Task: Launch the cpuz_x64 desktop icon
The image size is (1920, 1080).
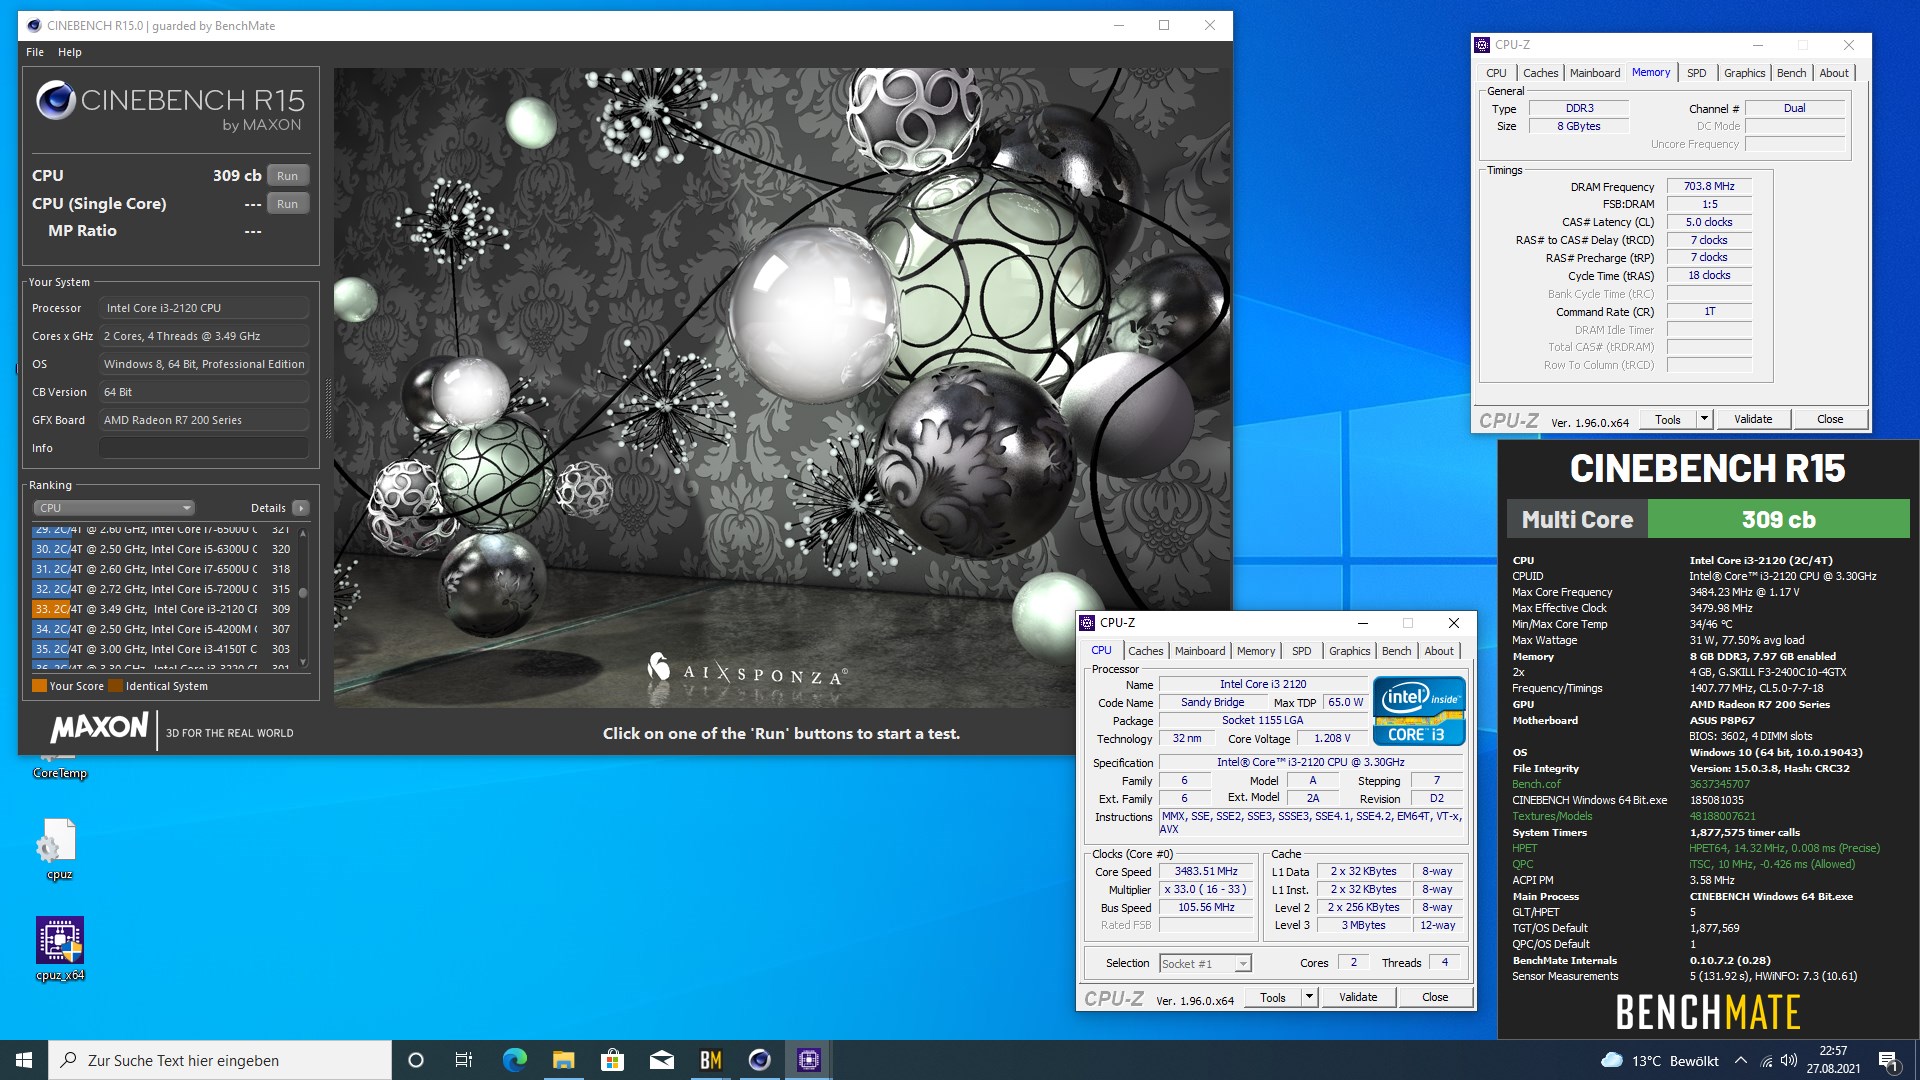Action: pyautogui.click(x=60, y=949)
